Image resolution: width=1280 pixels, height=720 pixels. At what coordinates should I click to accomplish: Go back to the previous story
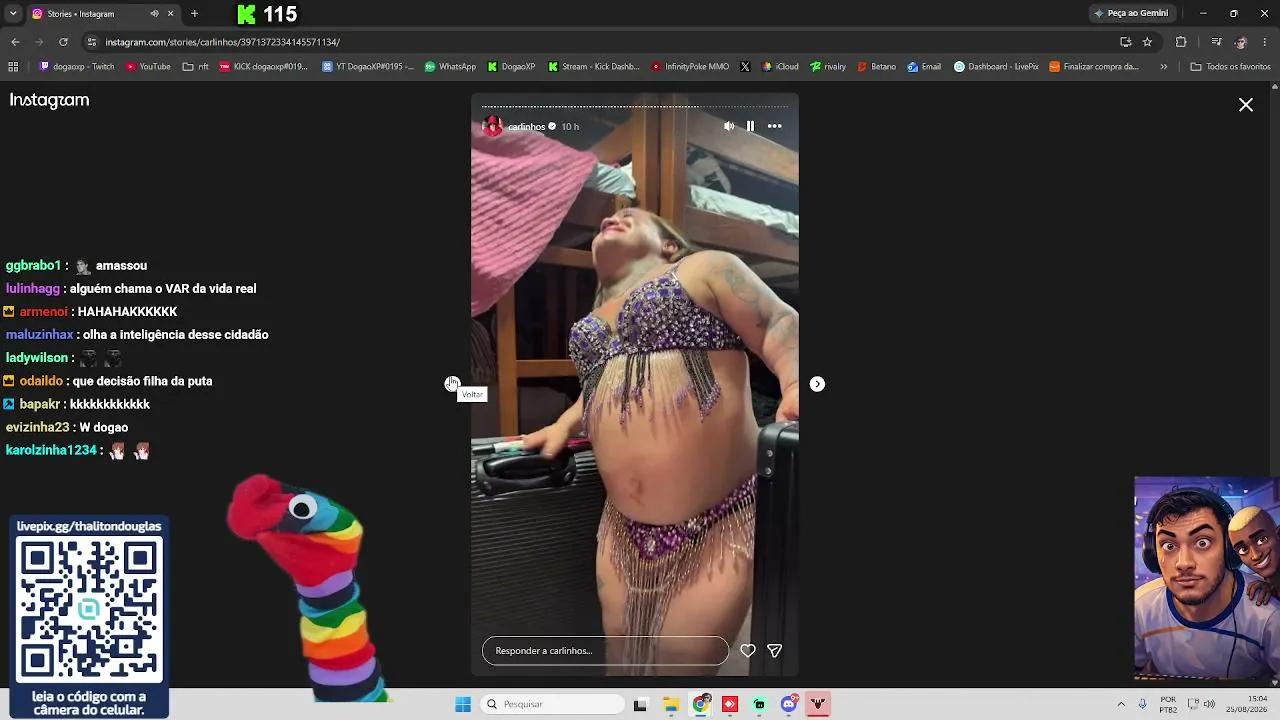pyautogui.click(x=452, y=384)
